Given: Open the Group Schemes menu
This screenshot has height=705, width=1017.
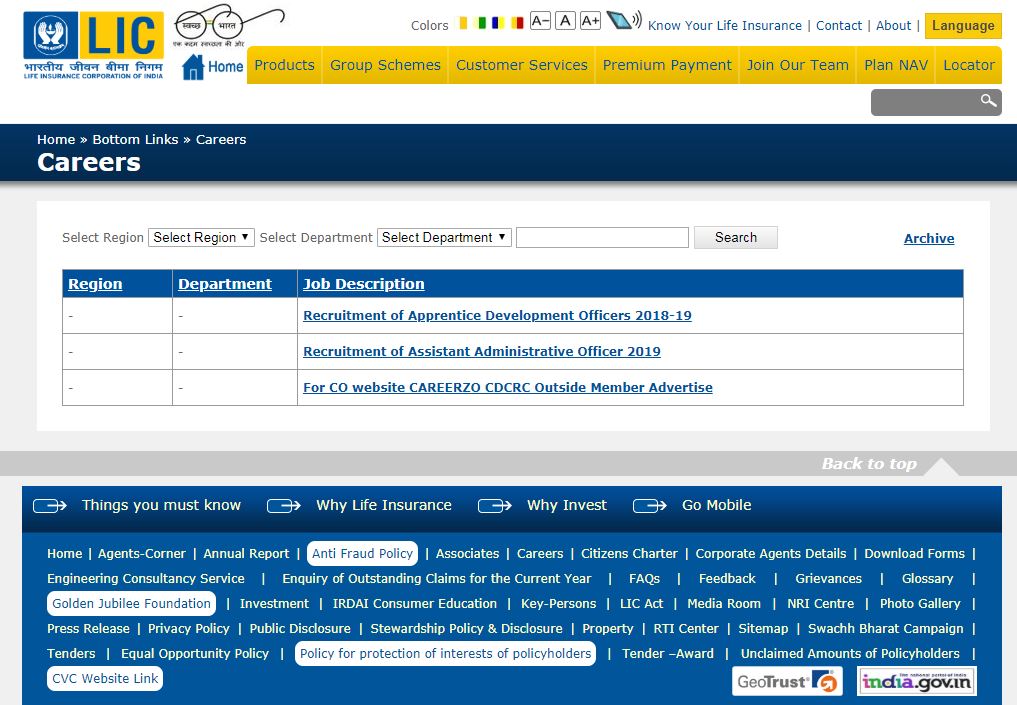Looking at the screenshot, I should (x=385, y=65).
